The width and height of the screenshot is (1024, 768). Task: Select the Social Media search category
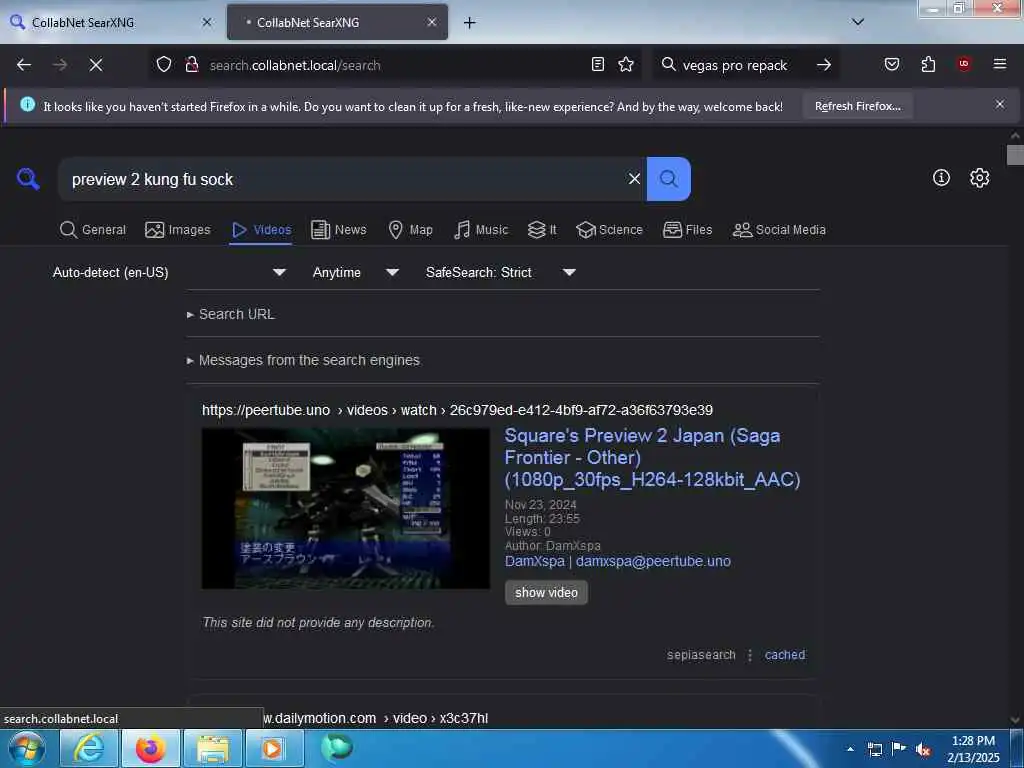coord(779,230)
